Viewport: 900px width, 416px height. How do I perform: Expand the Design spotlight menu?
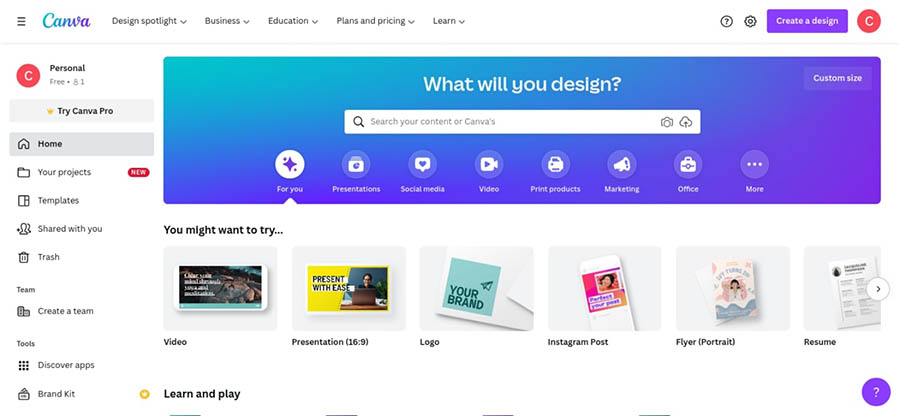150,21
